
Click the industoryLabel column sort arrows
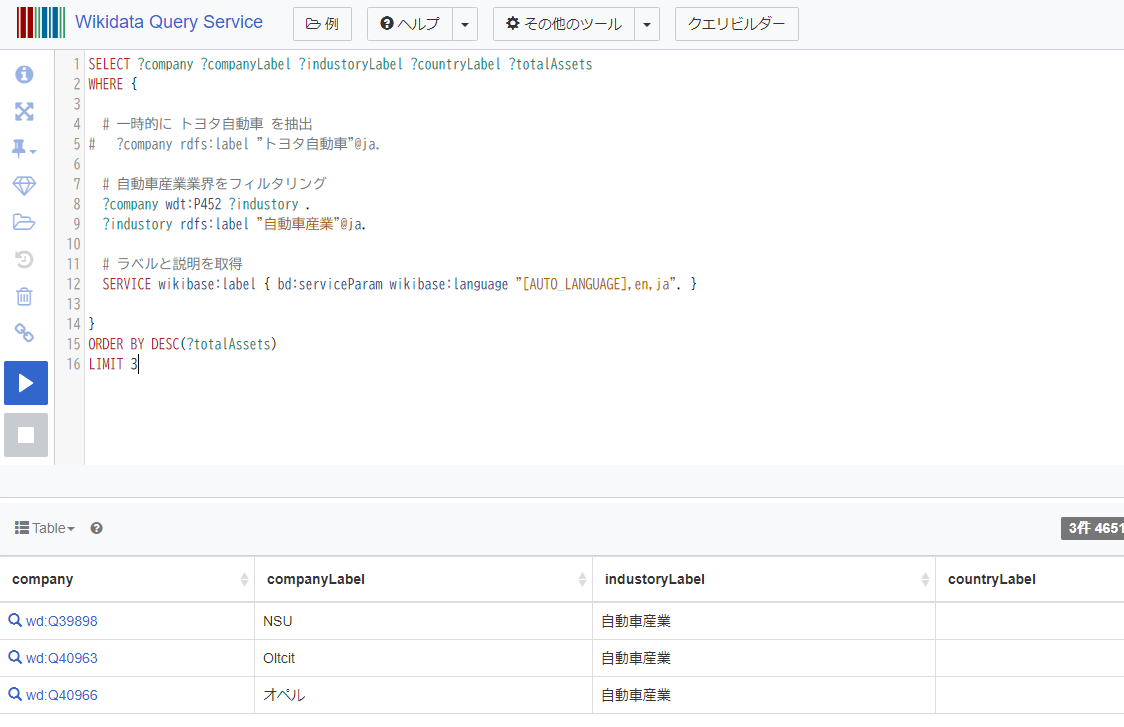click(925, 579)
